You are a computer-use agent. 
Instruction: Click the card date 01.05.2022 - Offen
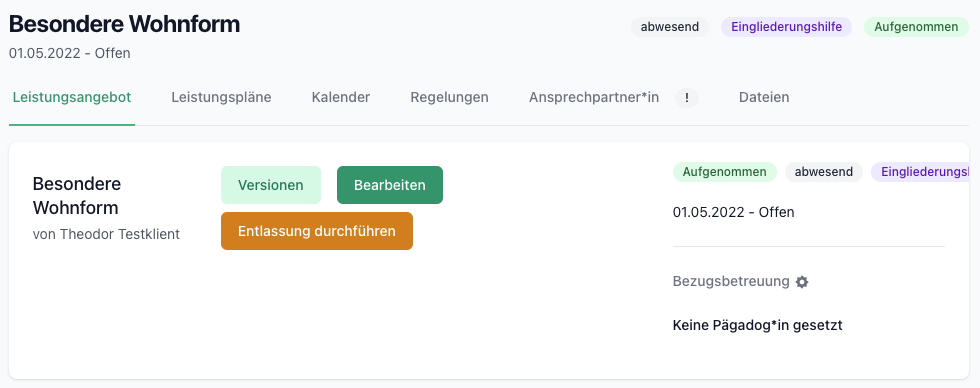tap(733, 212)
